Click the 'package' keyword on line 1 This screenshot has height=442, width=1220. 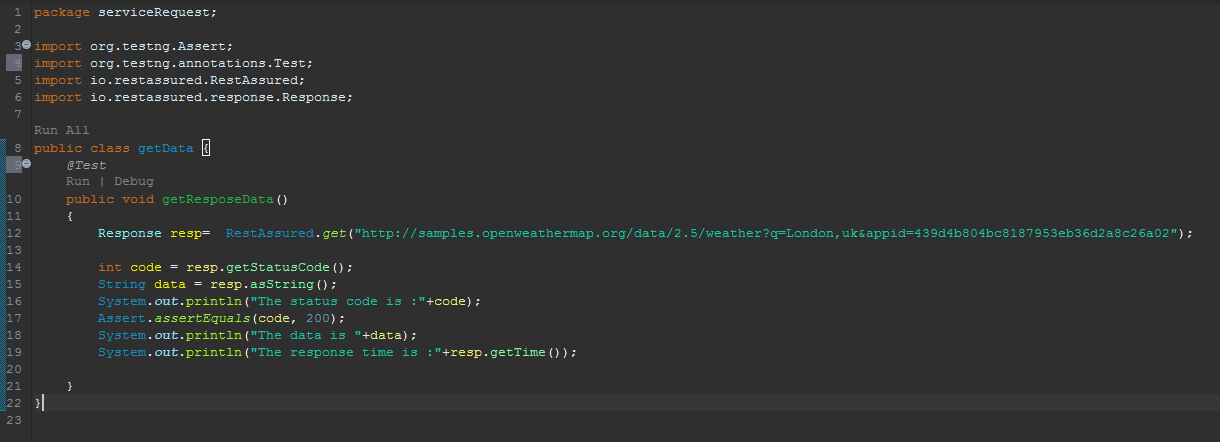tap(62, 12)
